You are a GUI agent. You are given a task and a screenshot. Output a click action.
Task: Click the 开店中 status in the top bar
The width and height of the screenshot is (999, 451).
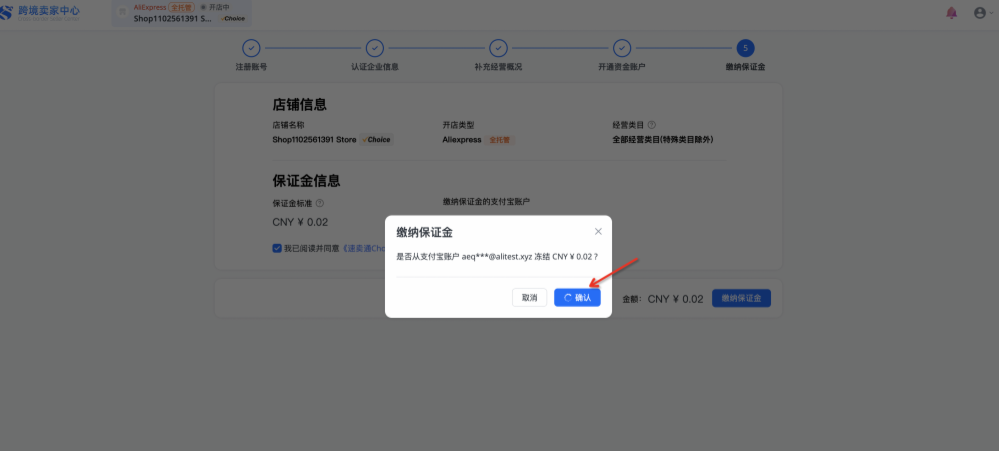pyautogui.click(x=215, y=7)
